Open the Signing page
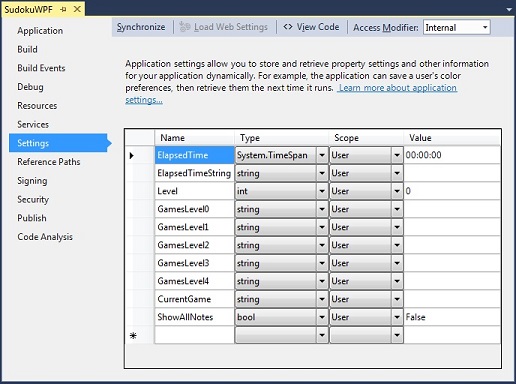 [32, 181]
